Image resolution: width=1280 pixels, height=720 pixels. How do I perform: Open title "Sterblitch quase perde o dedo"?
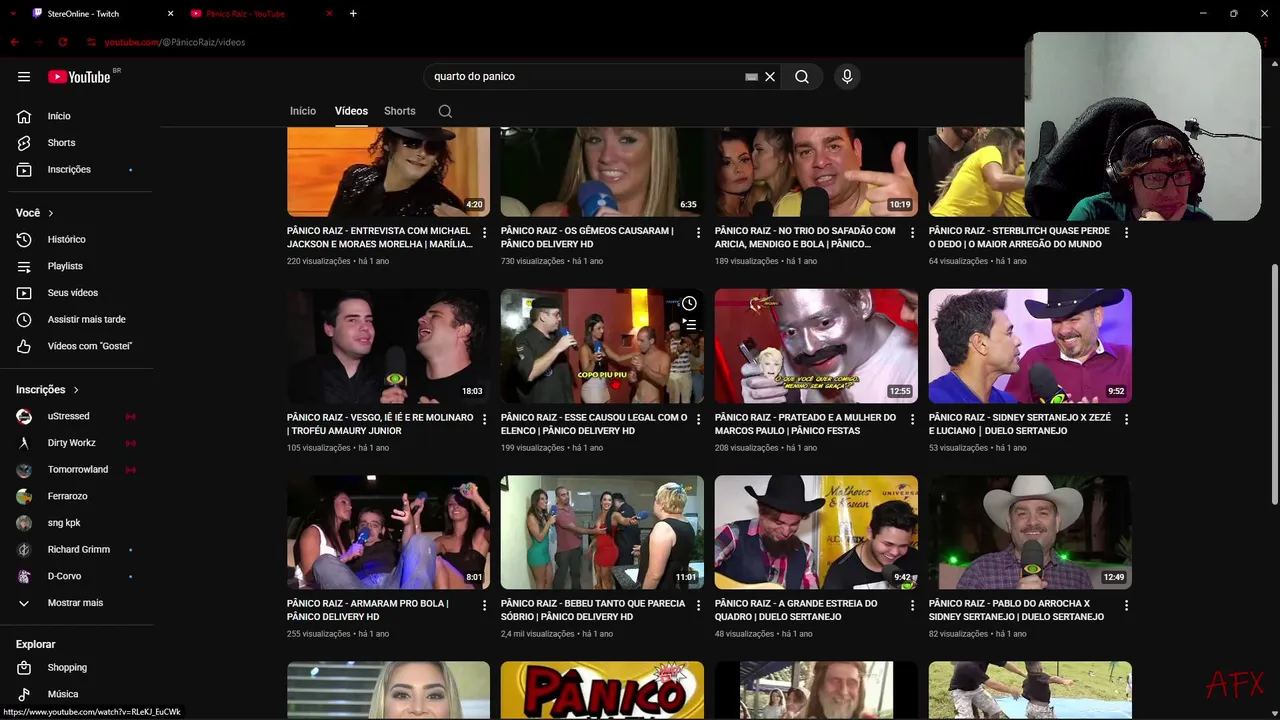(x=1019, y=237)
